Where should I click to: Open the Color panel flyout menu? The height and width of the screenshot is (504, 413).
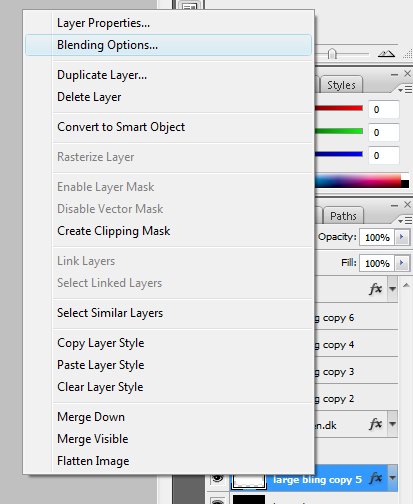(x=405, y=89)
